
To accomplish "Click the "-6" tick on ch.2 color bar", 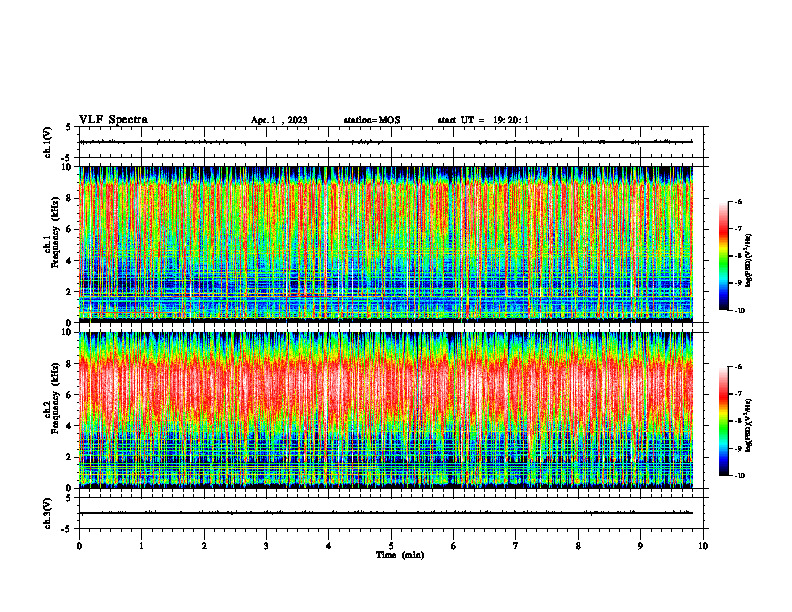I will [738, 367].
